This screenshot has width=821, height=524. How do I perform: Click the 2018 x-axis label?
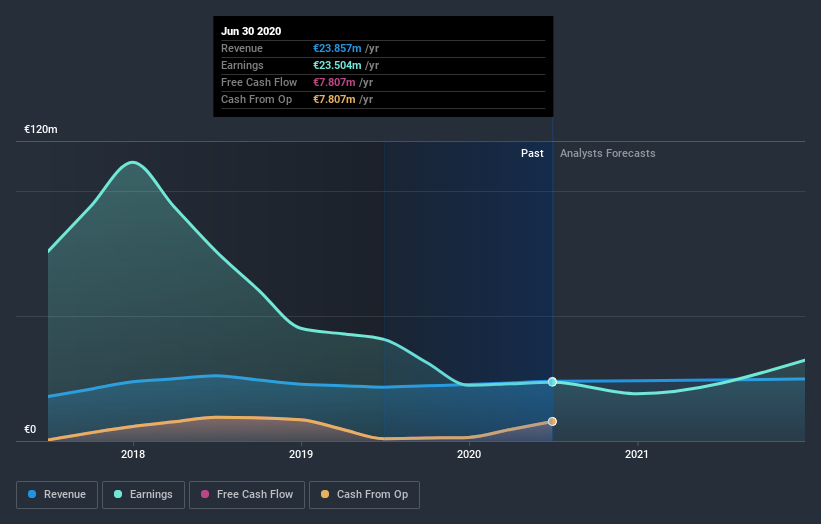(133, 454)
